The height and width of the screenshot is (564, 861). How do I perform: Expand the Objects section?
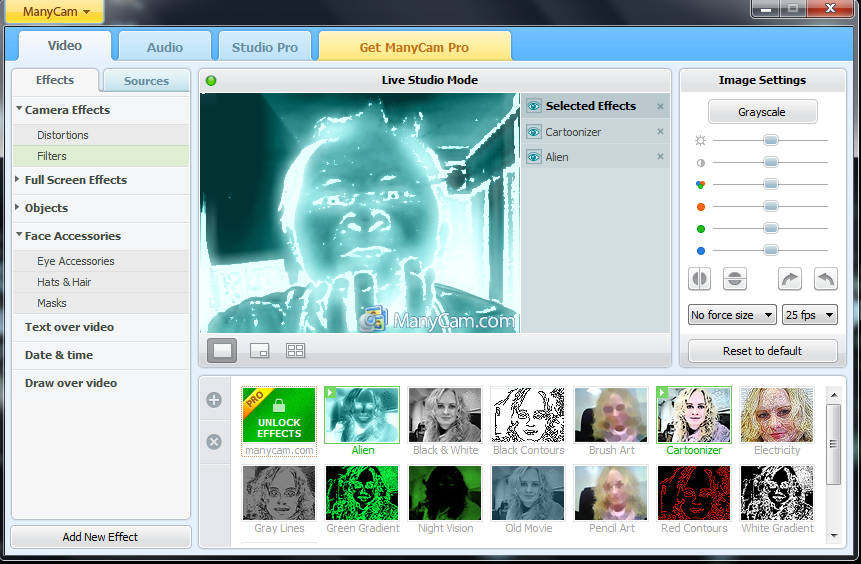click(x=100, y=208)
